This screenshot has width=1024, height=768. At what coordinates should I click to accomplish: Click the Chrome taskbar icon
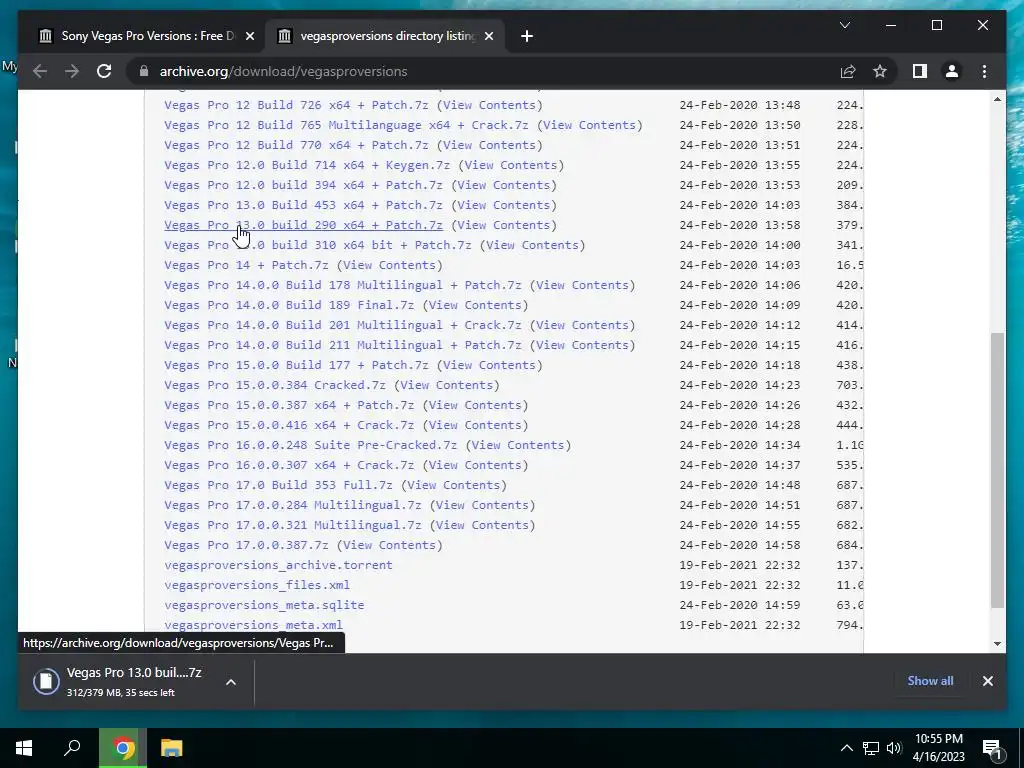tap(122, 748)
